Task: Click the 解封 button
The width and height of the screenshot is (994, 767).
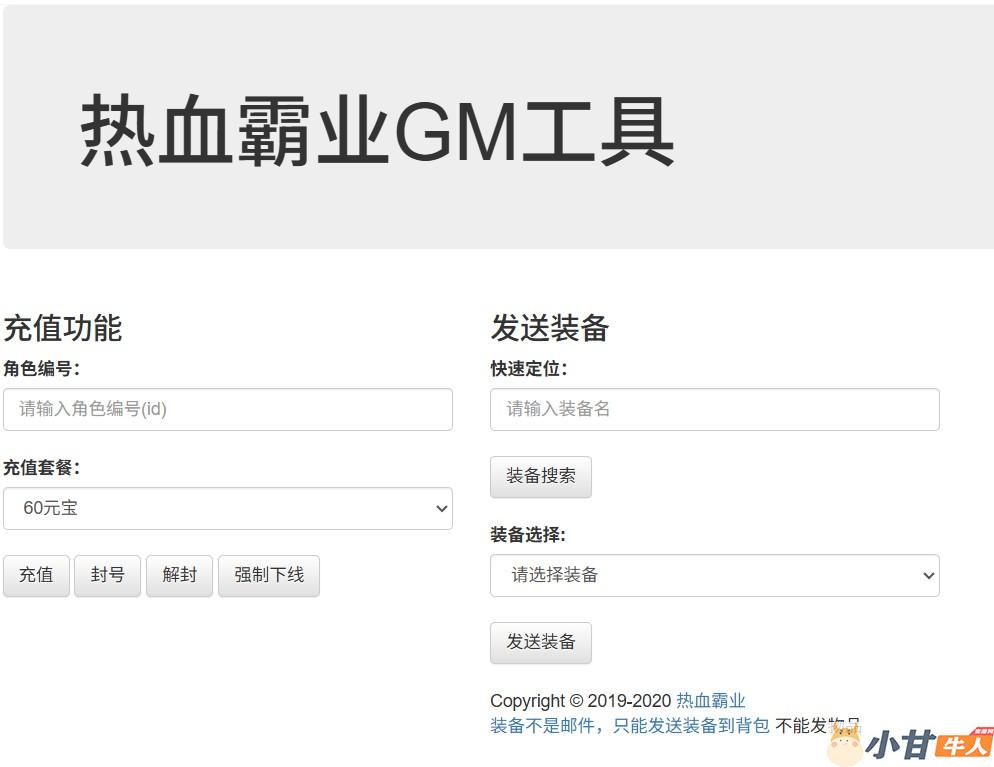Action: click(179, 576)
